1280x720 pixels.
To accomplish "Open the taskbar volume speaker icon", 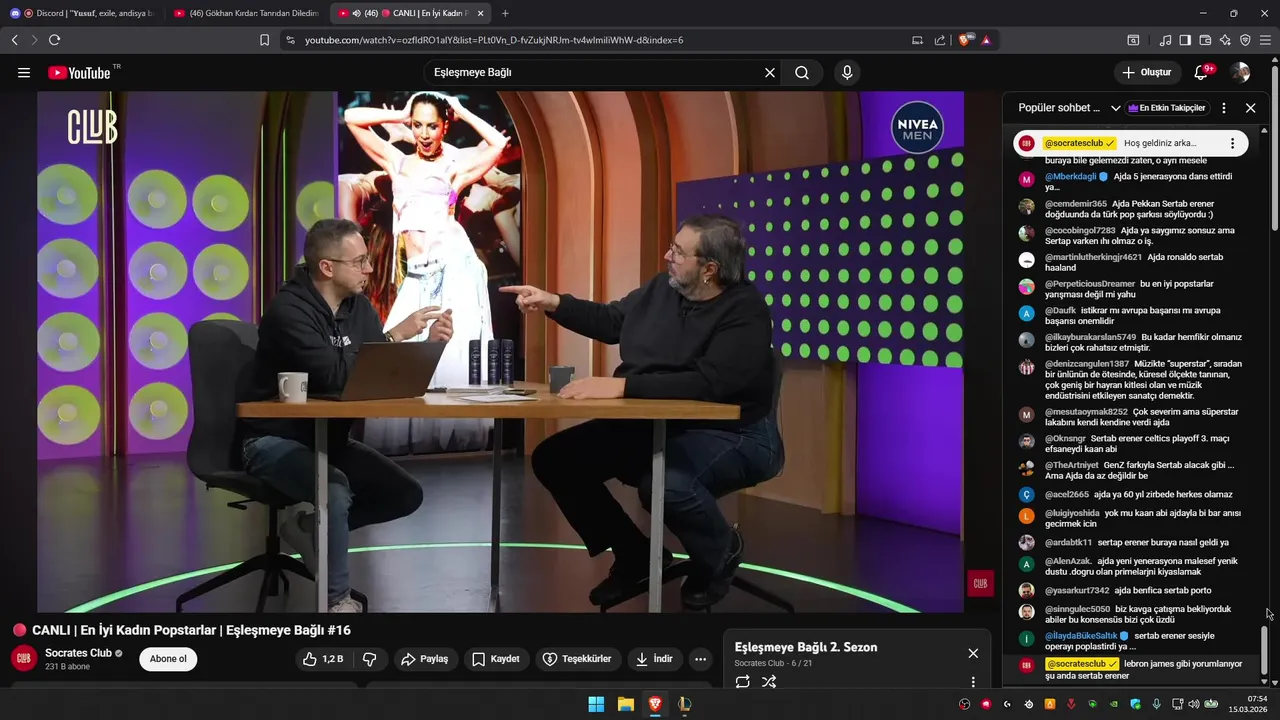I will [x=1193, y=704].
